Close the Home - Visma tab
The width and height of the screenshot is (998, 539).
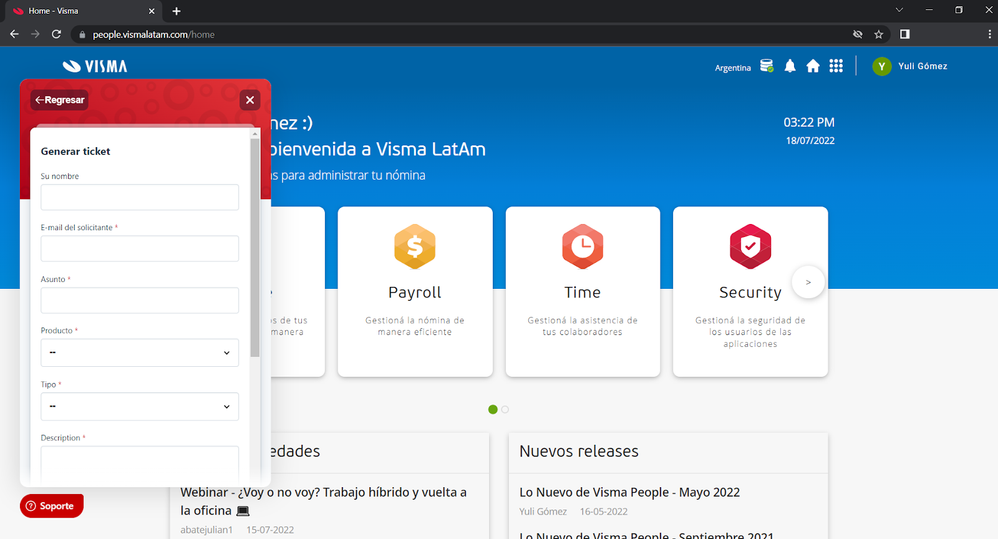tap(151, 11)
